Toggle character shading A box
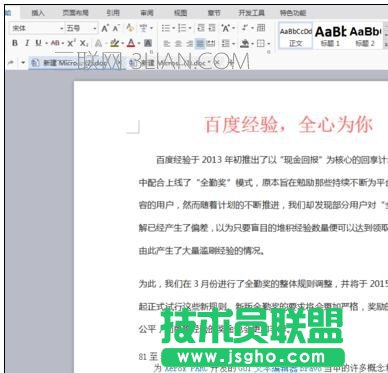This screenshot has height=373, width=388. point(148,43)
